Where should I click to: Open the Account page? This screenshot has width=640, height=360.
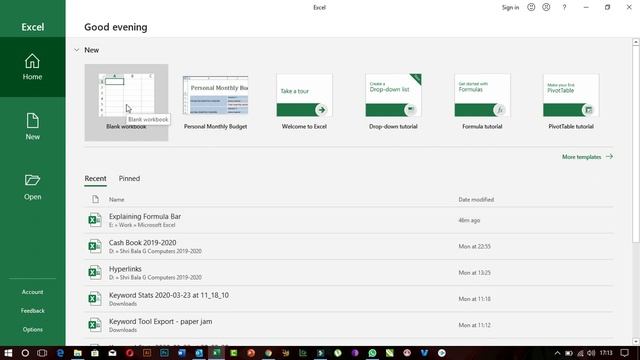(32, 292)
